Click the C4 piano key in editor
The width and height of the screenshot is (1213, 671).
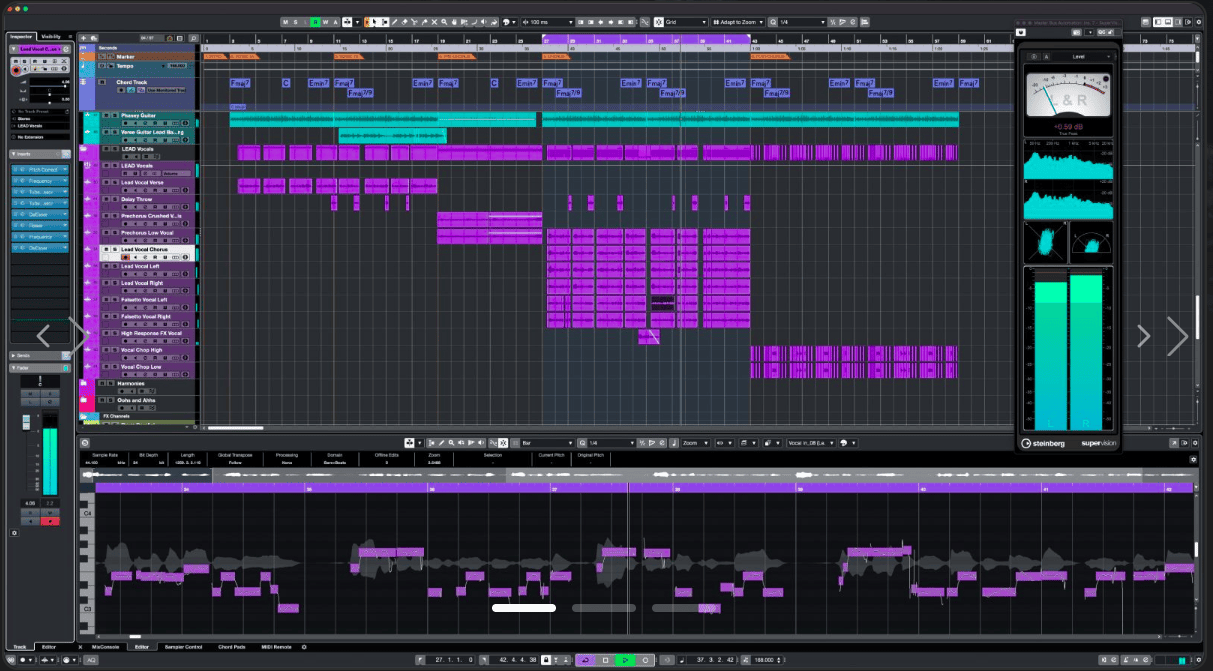point(88,513)
